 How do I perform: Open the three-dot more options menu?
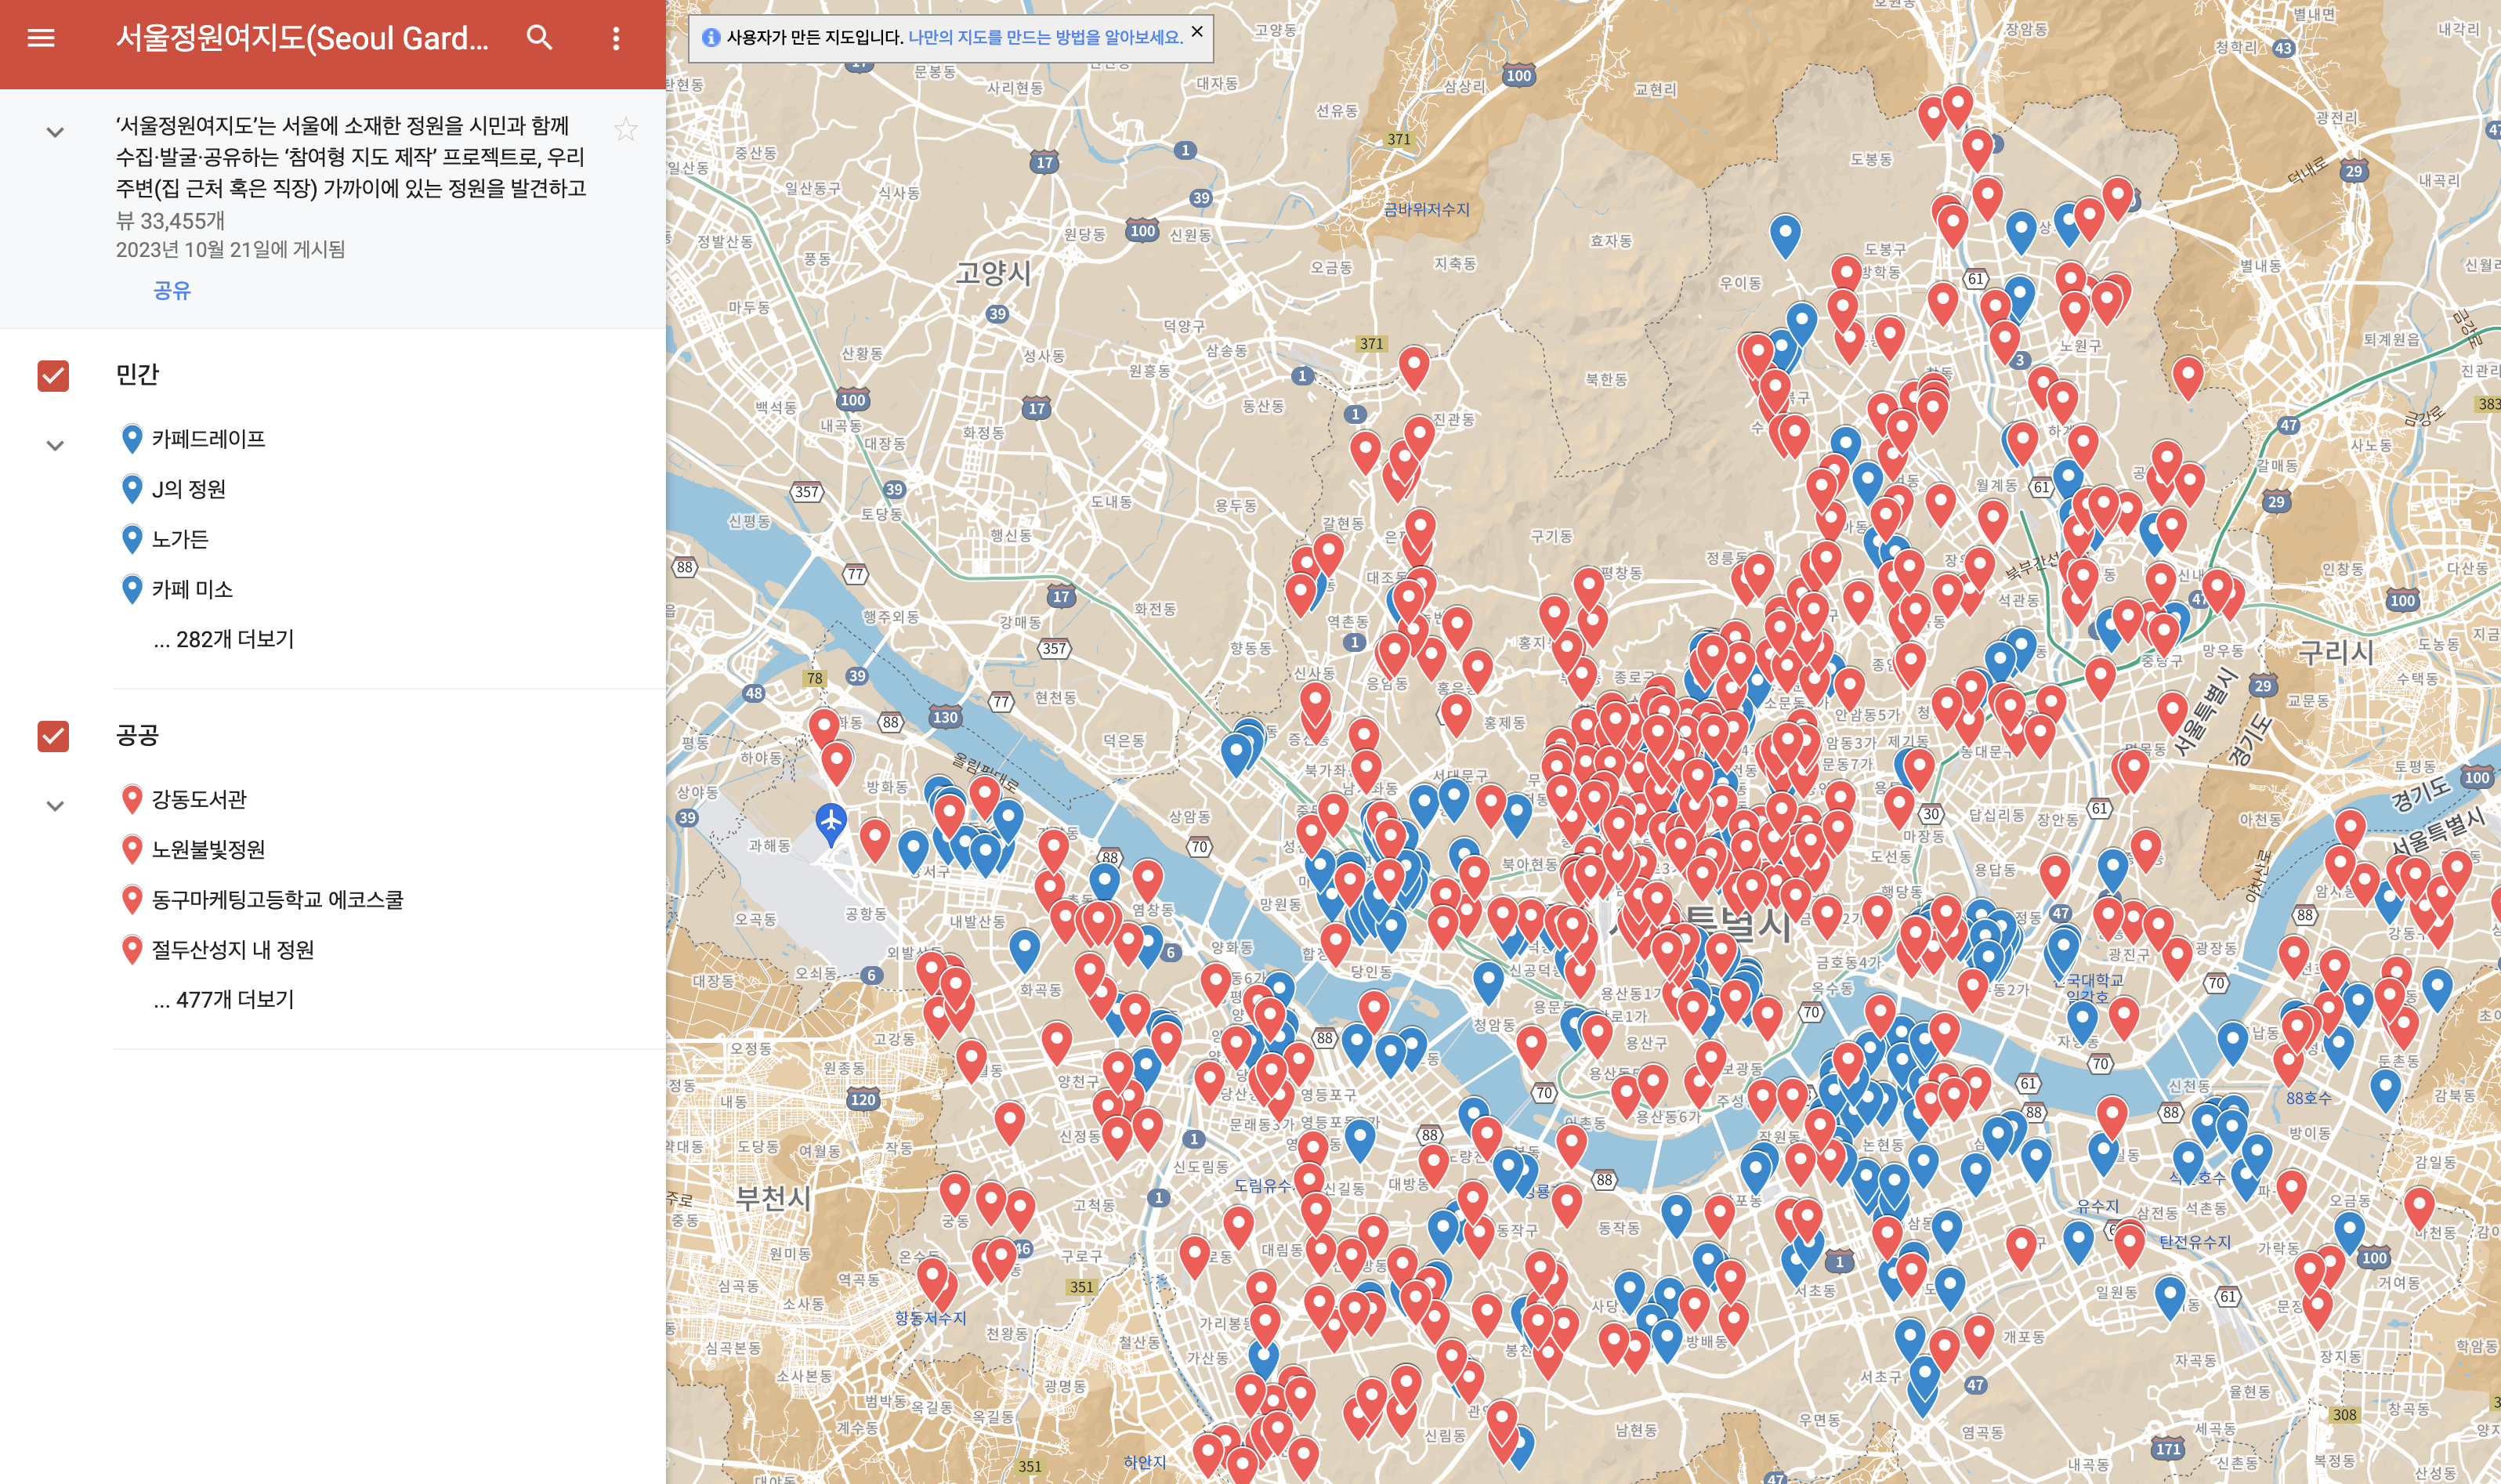(x=616, y=38)
